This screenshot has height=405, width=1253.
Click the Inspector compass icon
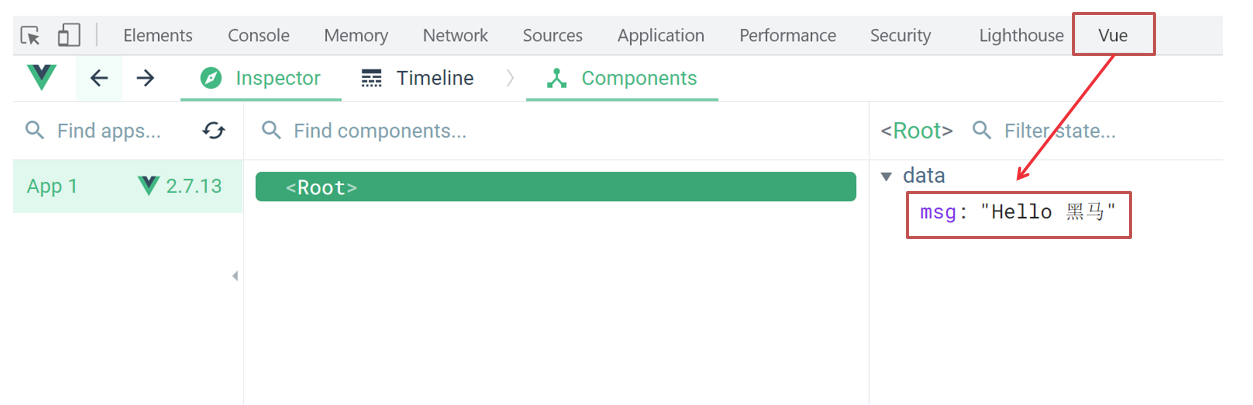click(211, 78)
